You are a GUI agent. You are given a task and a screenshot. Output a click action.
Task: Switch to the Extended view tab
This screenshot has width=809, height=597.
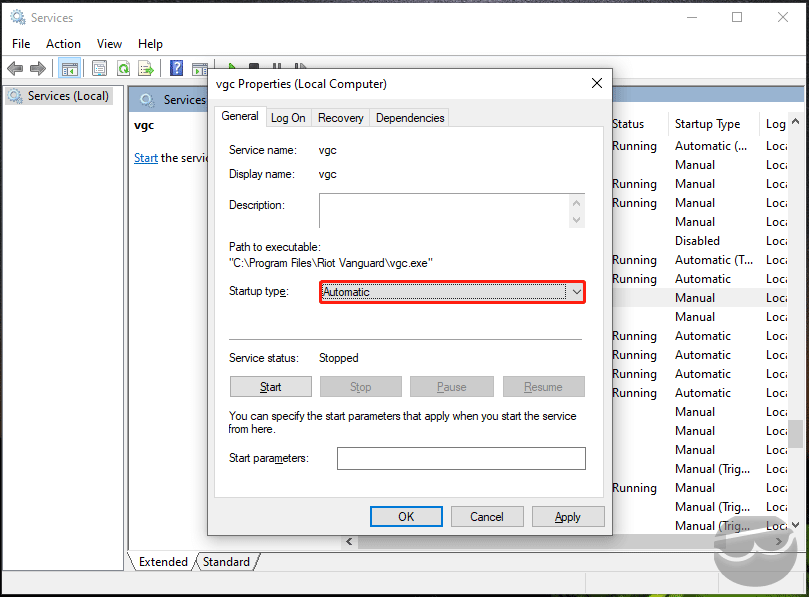[x=163, y=561]
